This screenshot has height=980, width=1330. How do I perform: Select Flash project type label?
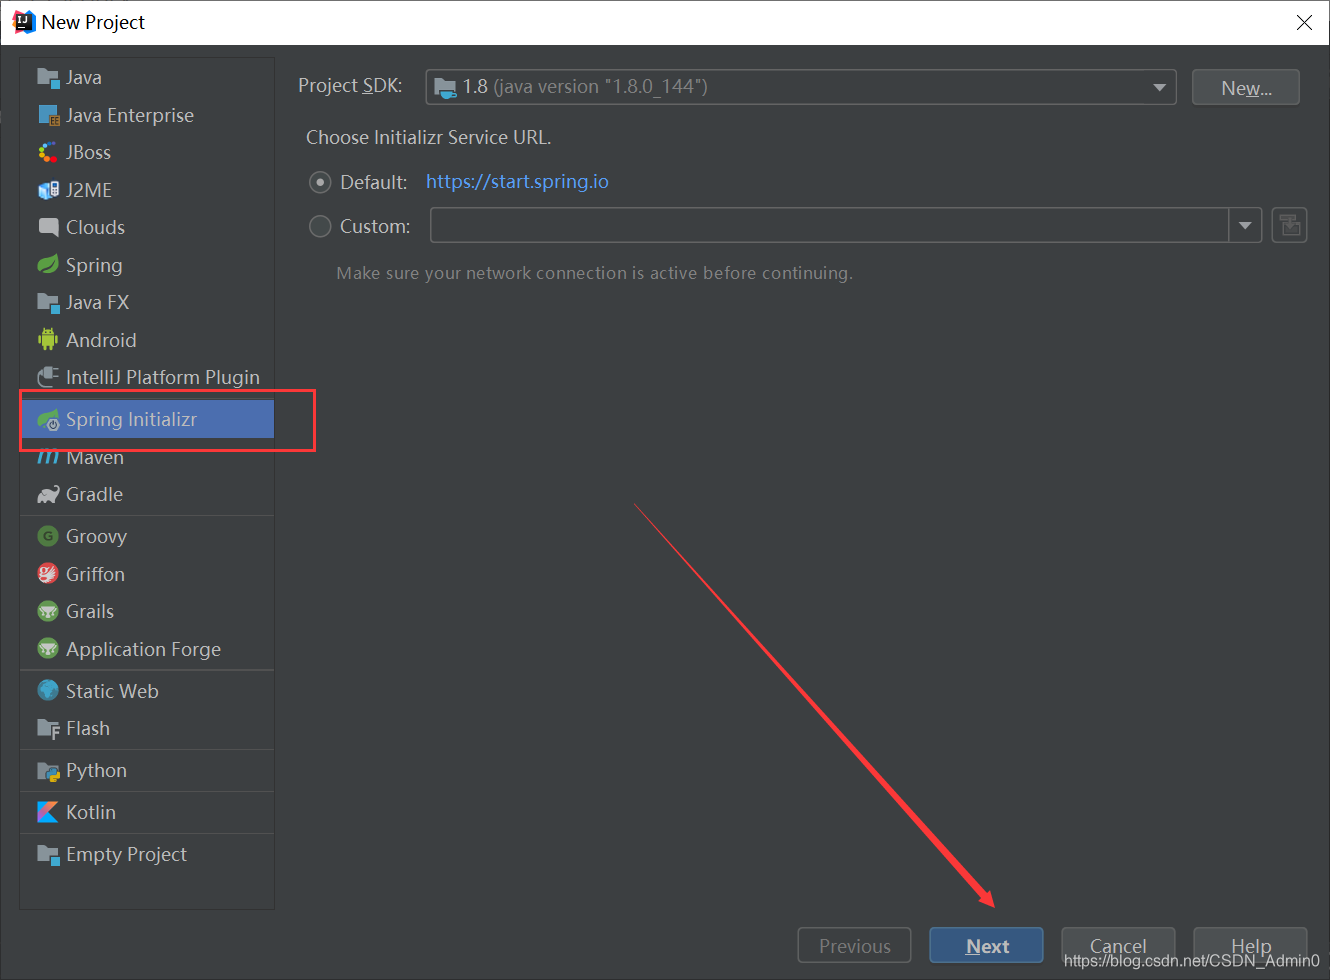(x=88, y=729)
